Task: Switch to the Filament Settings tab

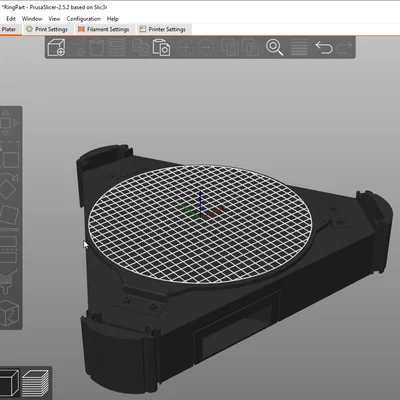Action: point(104,29)
